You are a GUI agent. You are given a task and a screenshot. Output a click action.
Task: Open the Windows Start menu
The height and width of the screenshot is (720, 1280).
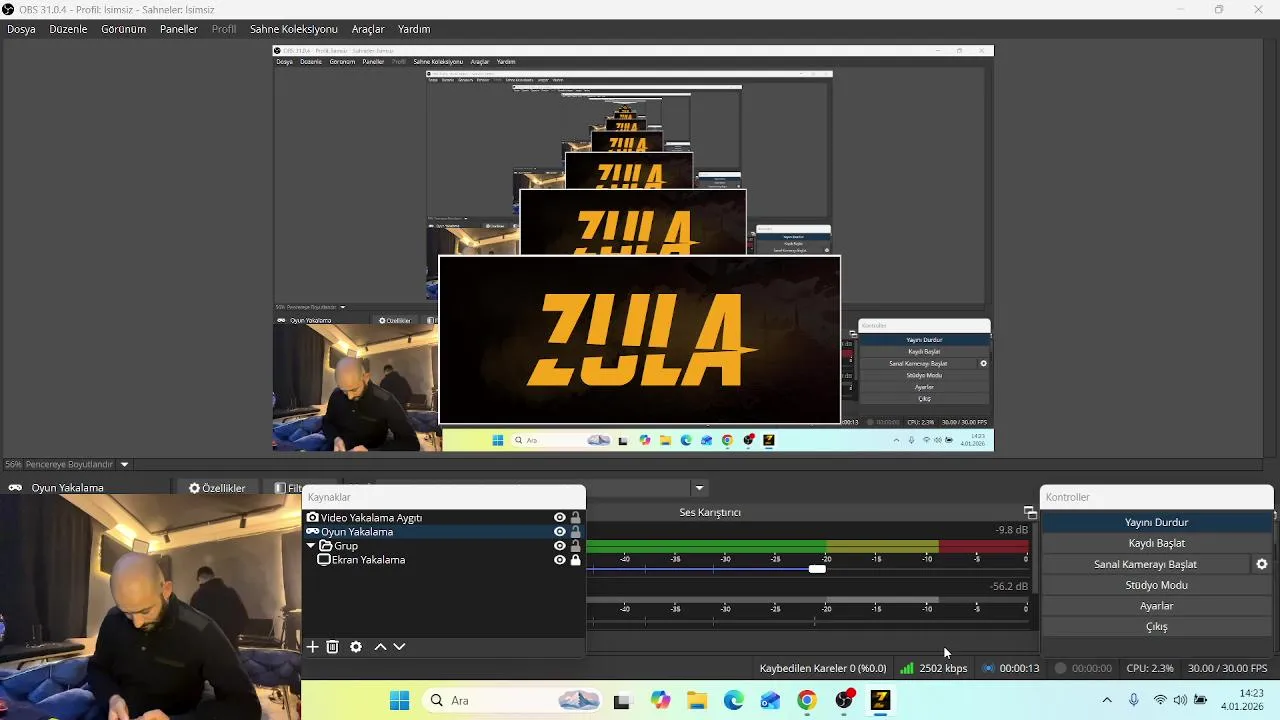coord(399,700)
